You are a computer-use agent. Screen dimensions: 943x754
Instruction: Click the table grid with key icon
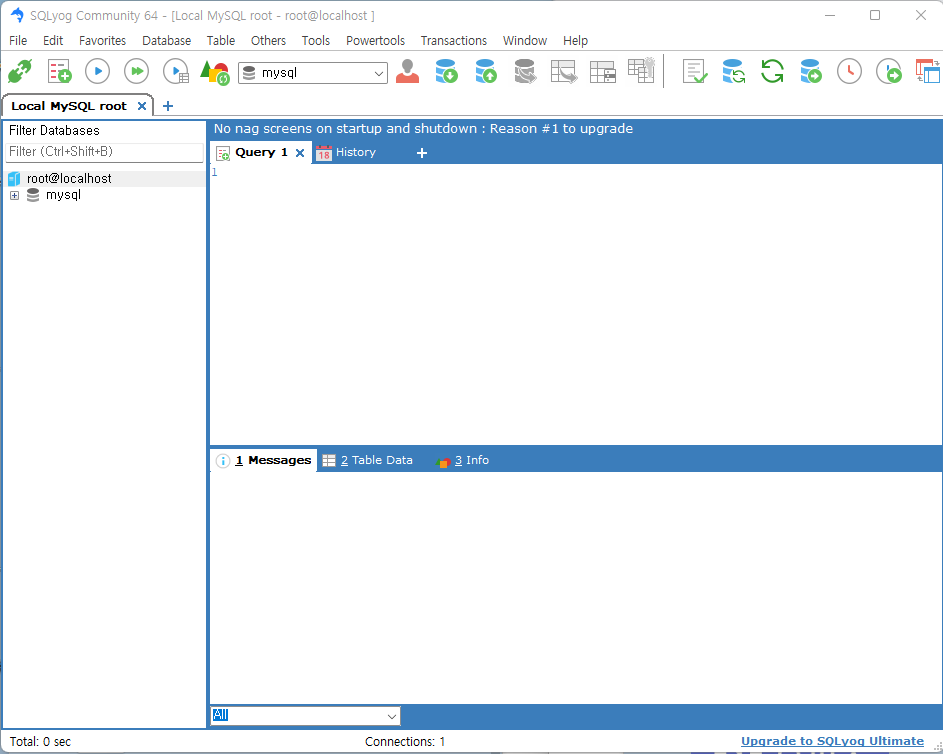pyautogui.click(x=641, y=70)
